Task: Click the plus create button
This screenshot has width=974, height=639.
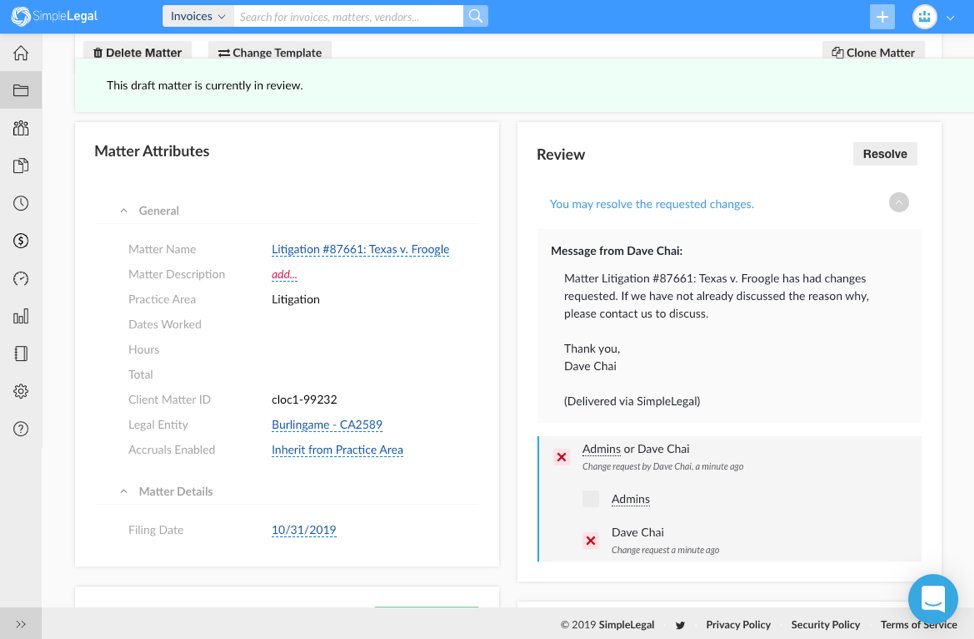Action: tap(882, 17)
